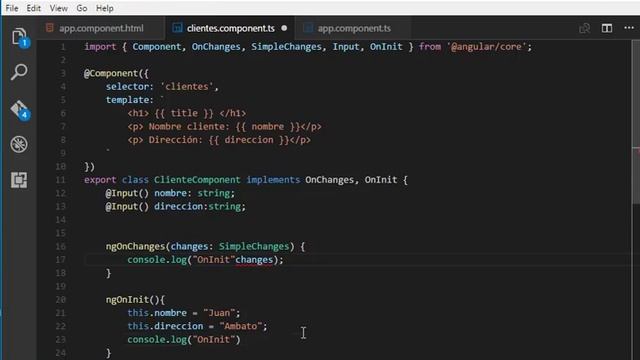Switch to the app.component.ts tab

coord(354,28)
